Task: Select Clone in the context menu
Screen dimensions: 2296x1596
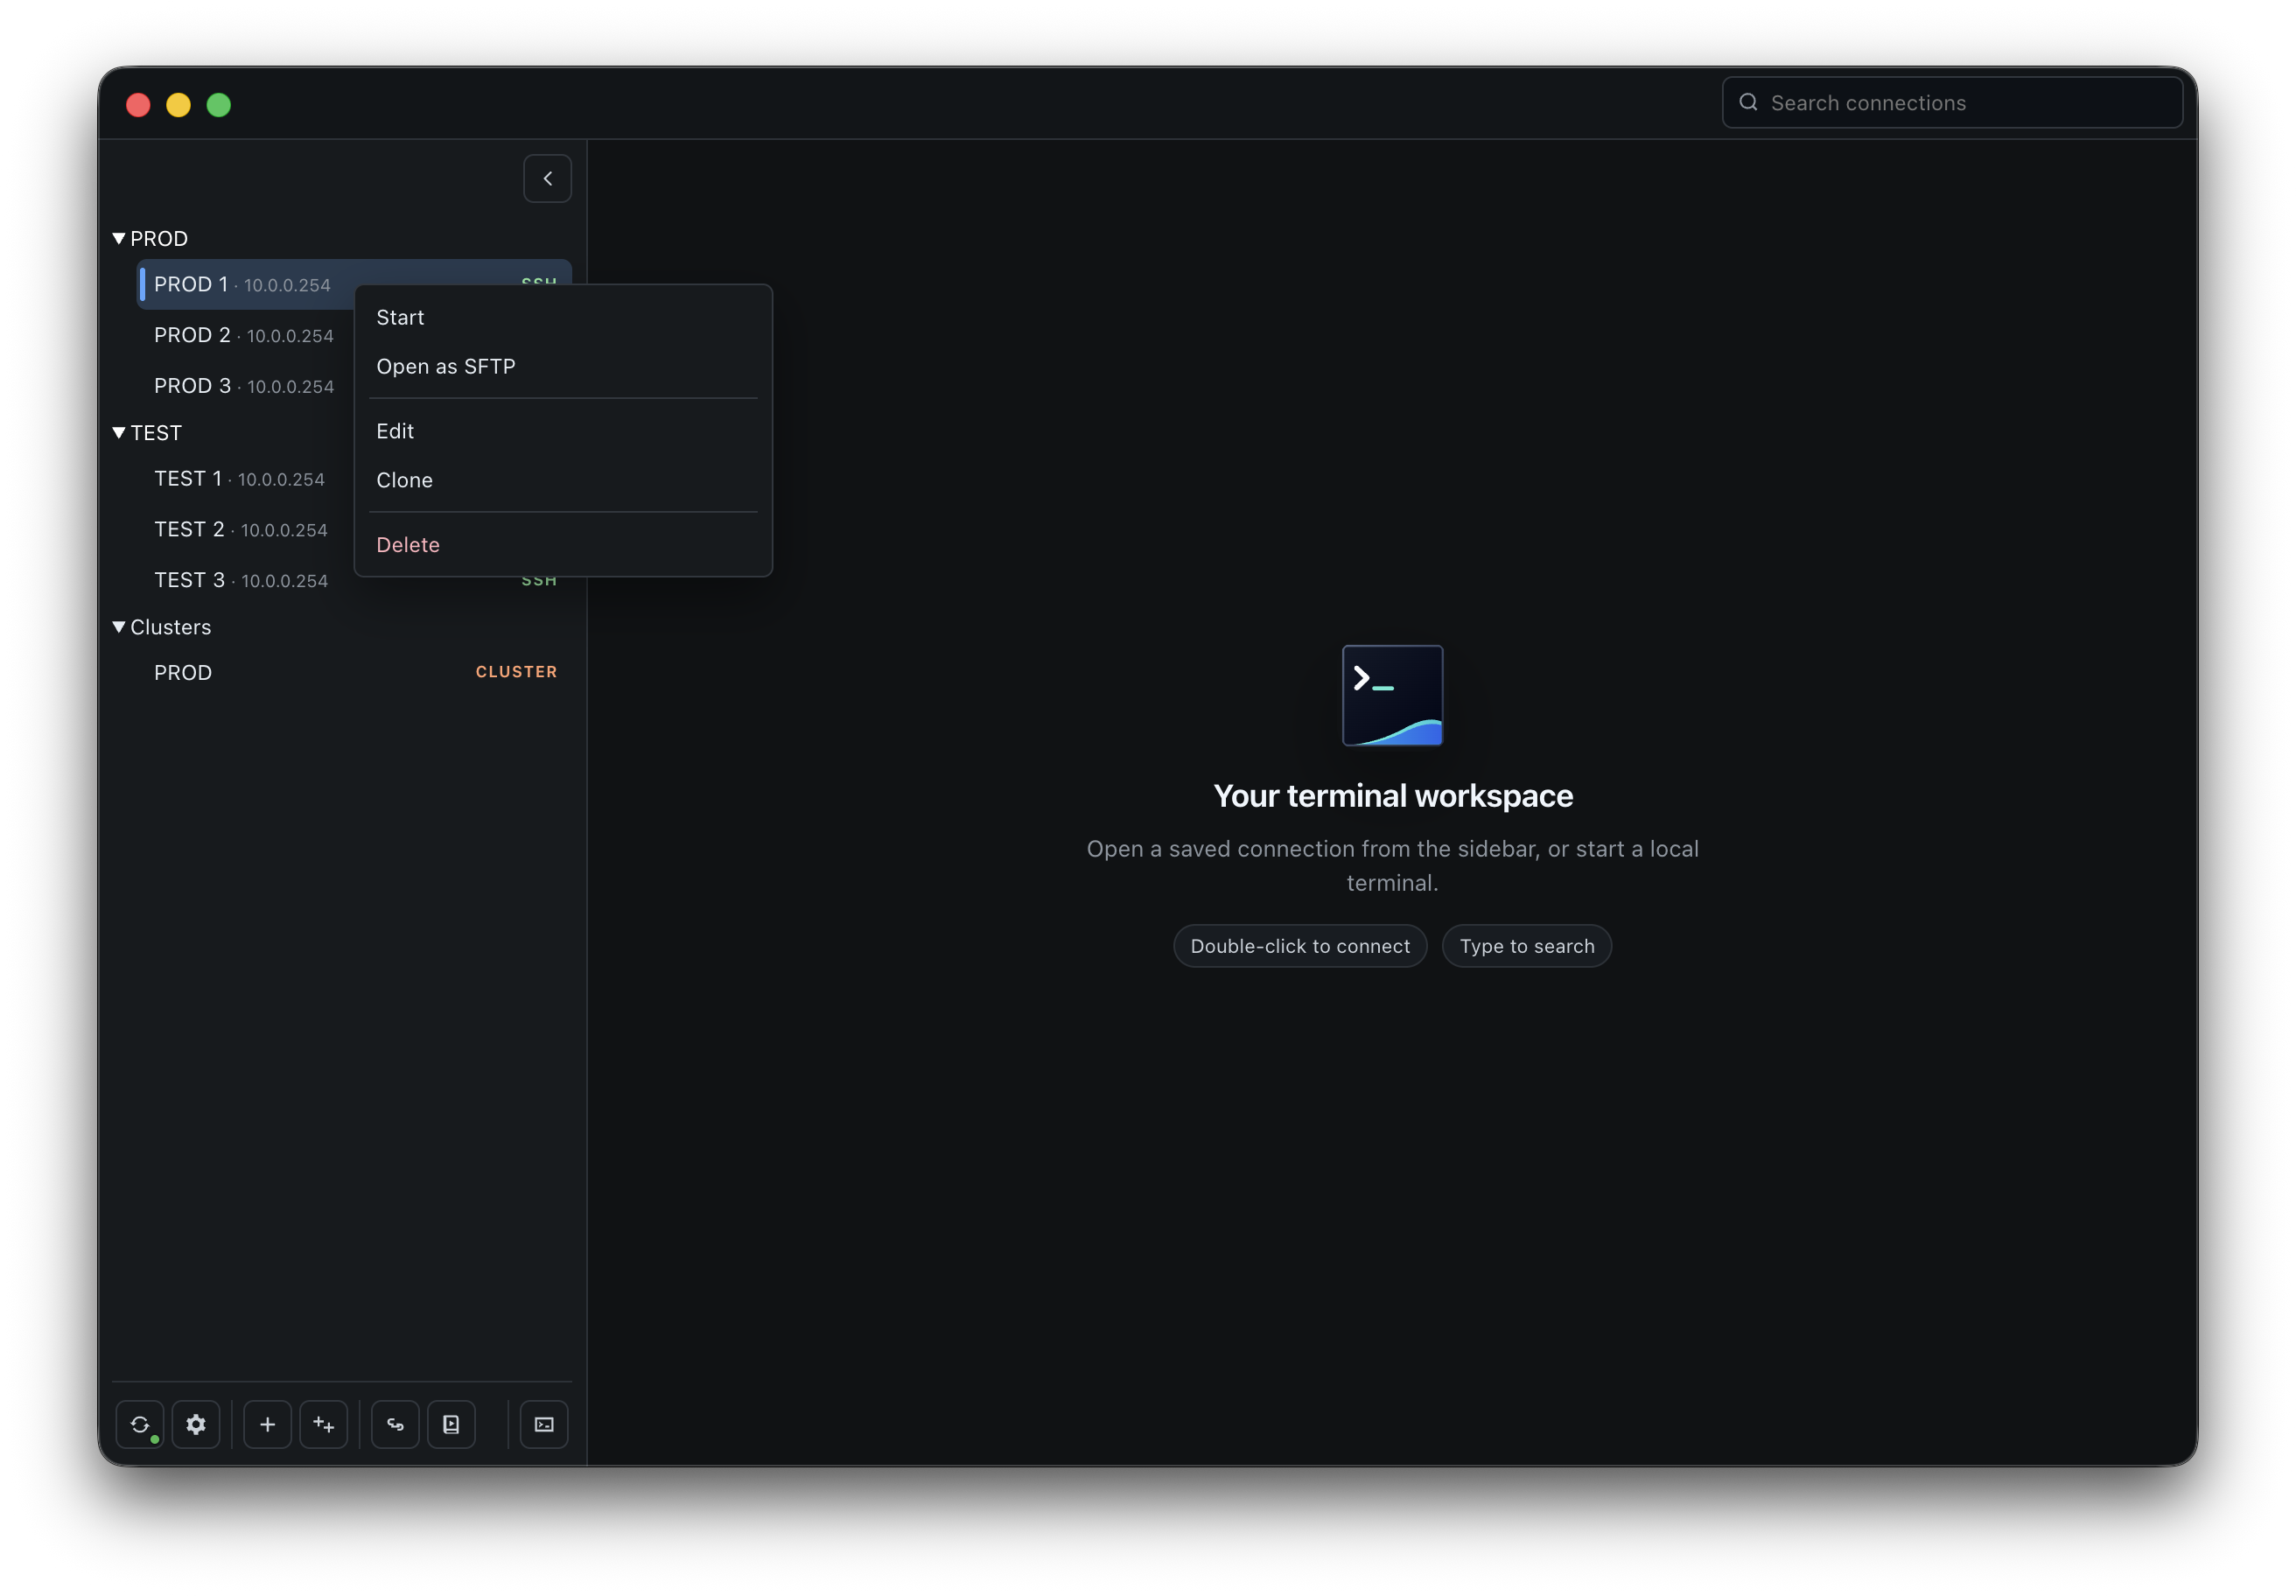Action: [x=563, y=480]
